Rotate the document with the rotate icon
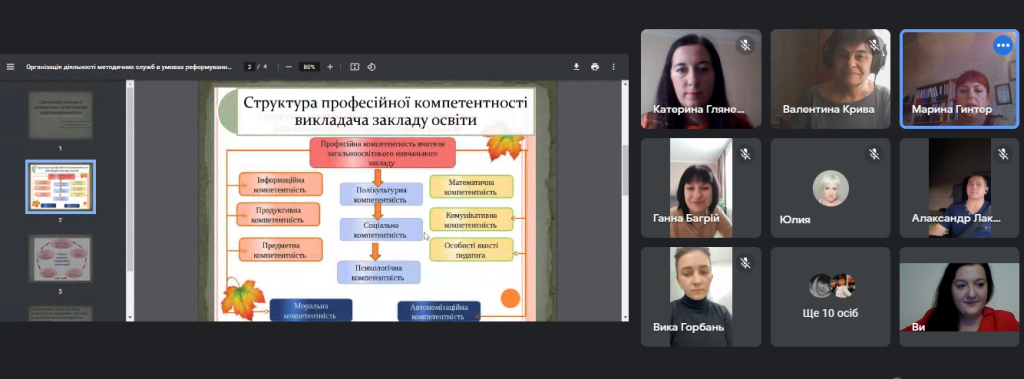This screenshot has height=379, width=1024. pos(372,67)
